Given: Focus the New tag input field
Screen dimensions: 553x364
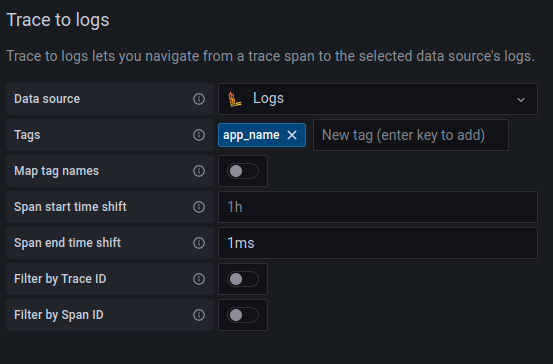Looking at the screenshot, I should click(411, 135).
